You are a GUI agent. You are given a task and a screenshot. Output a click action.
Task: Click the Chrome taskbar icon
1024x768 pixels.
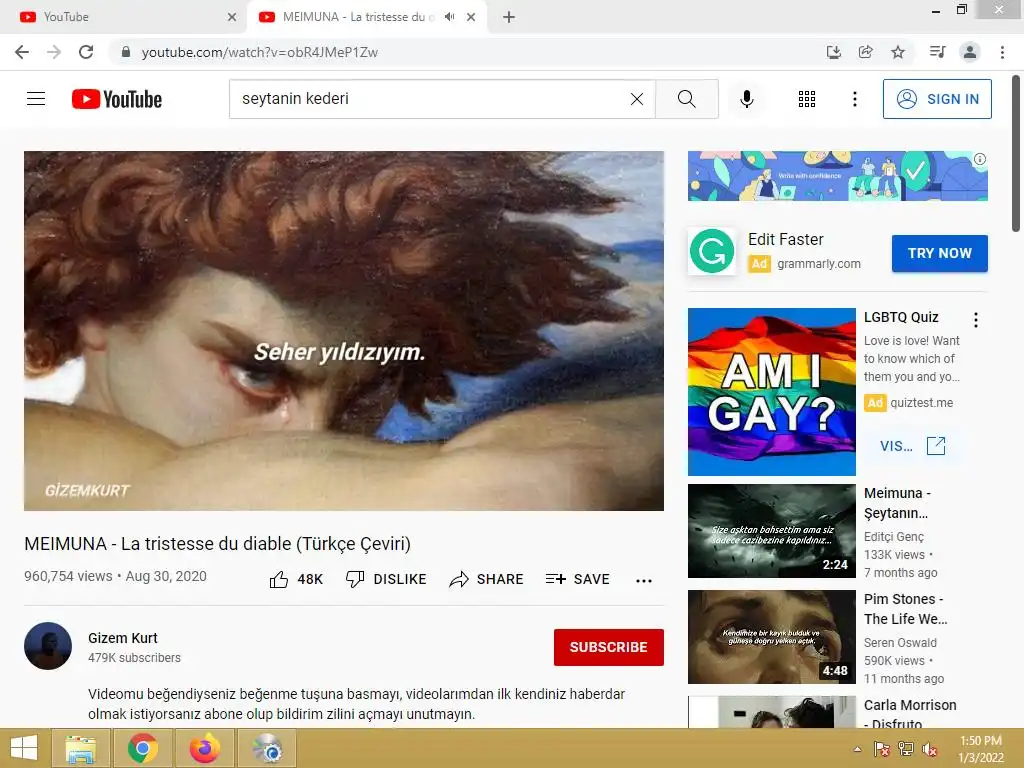[142, 748]
